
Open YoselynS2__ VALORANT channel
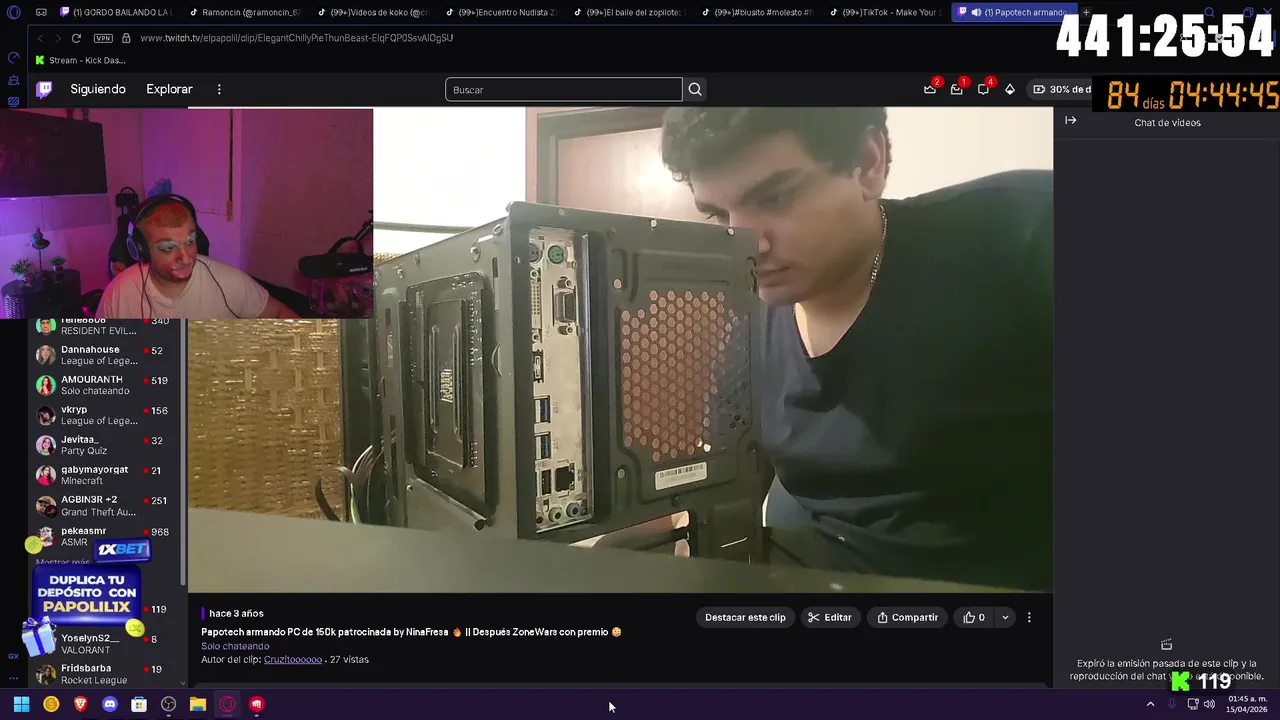click(x=106, y=644)
